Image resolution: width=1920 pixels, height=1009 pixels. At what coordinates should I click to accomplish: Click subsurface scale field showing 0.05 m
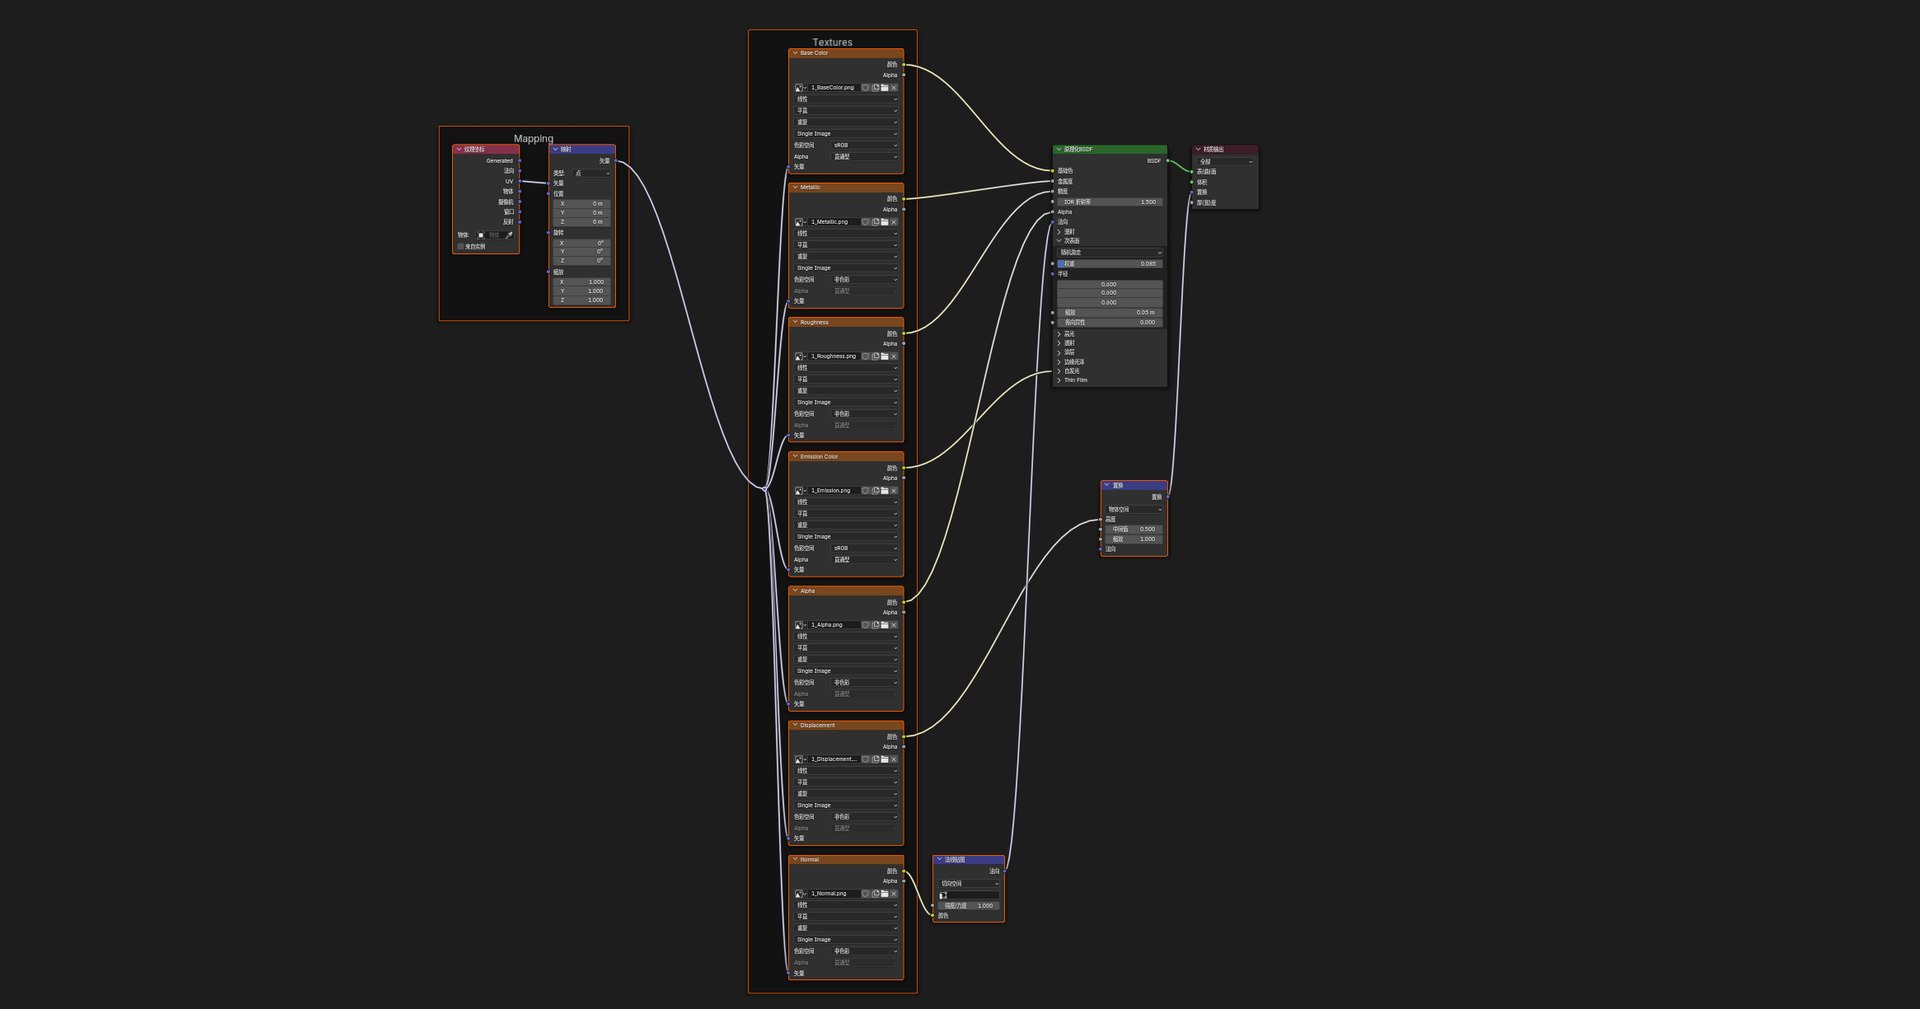(x=1110, y=312)
